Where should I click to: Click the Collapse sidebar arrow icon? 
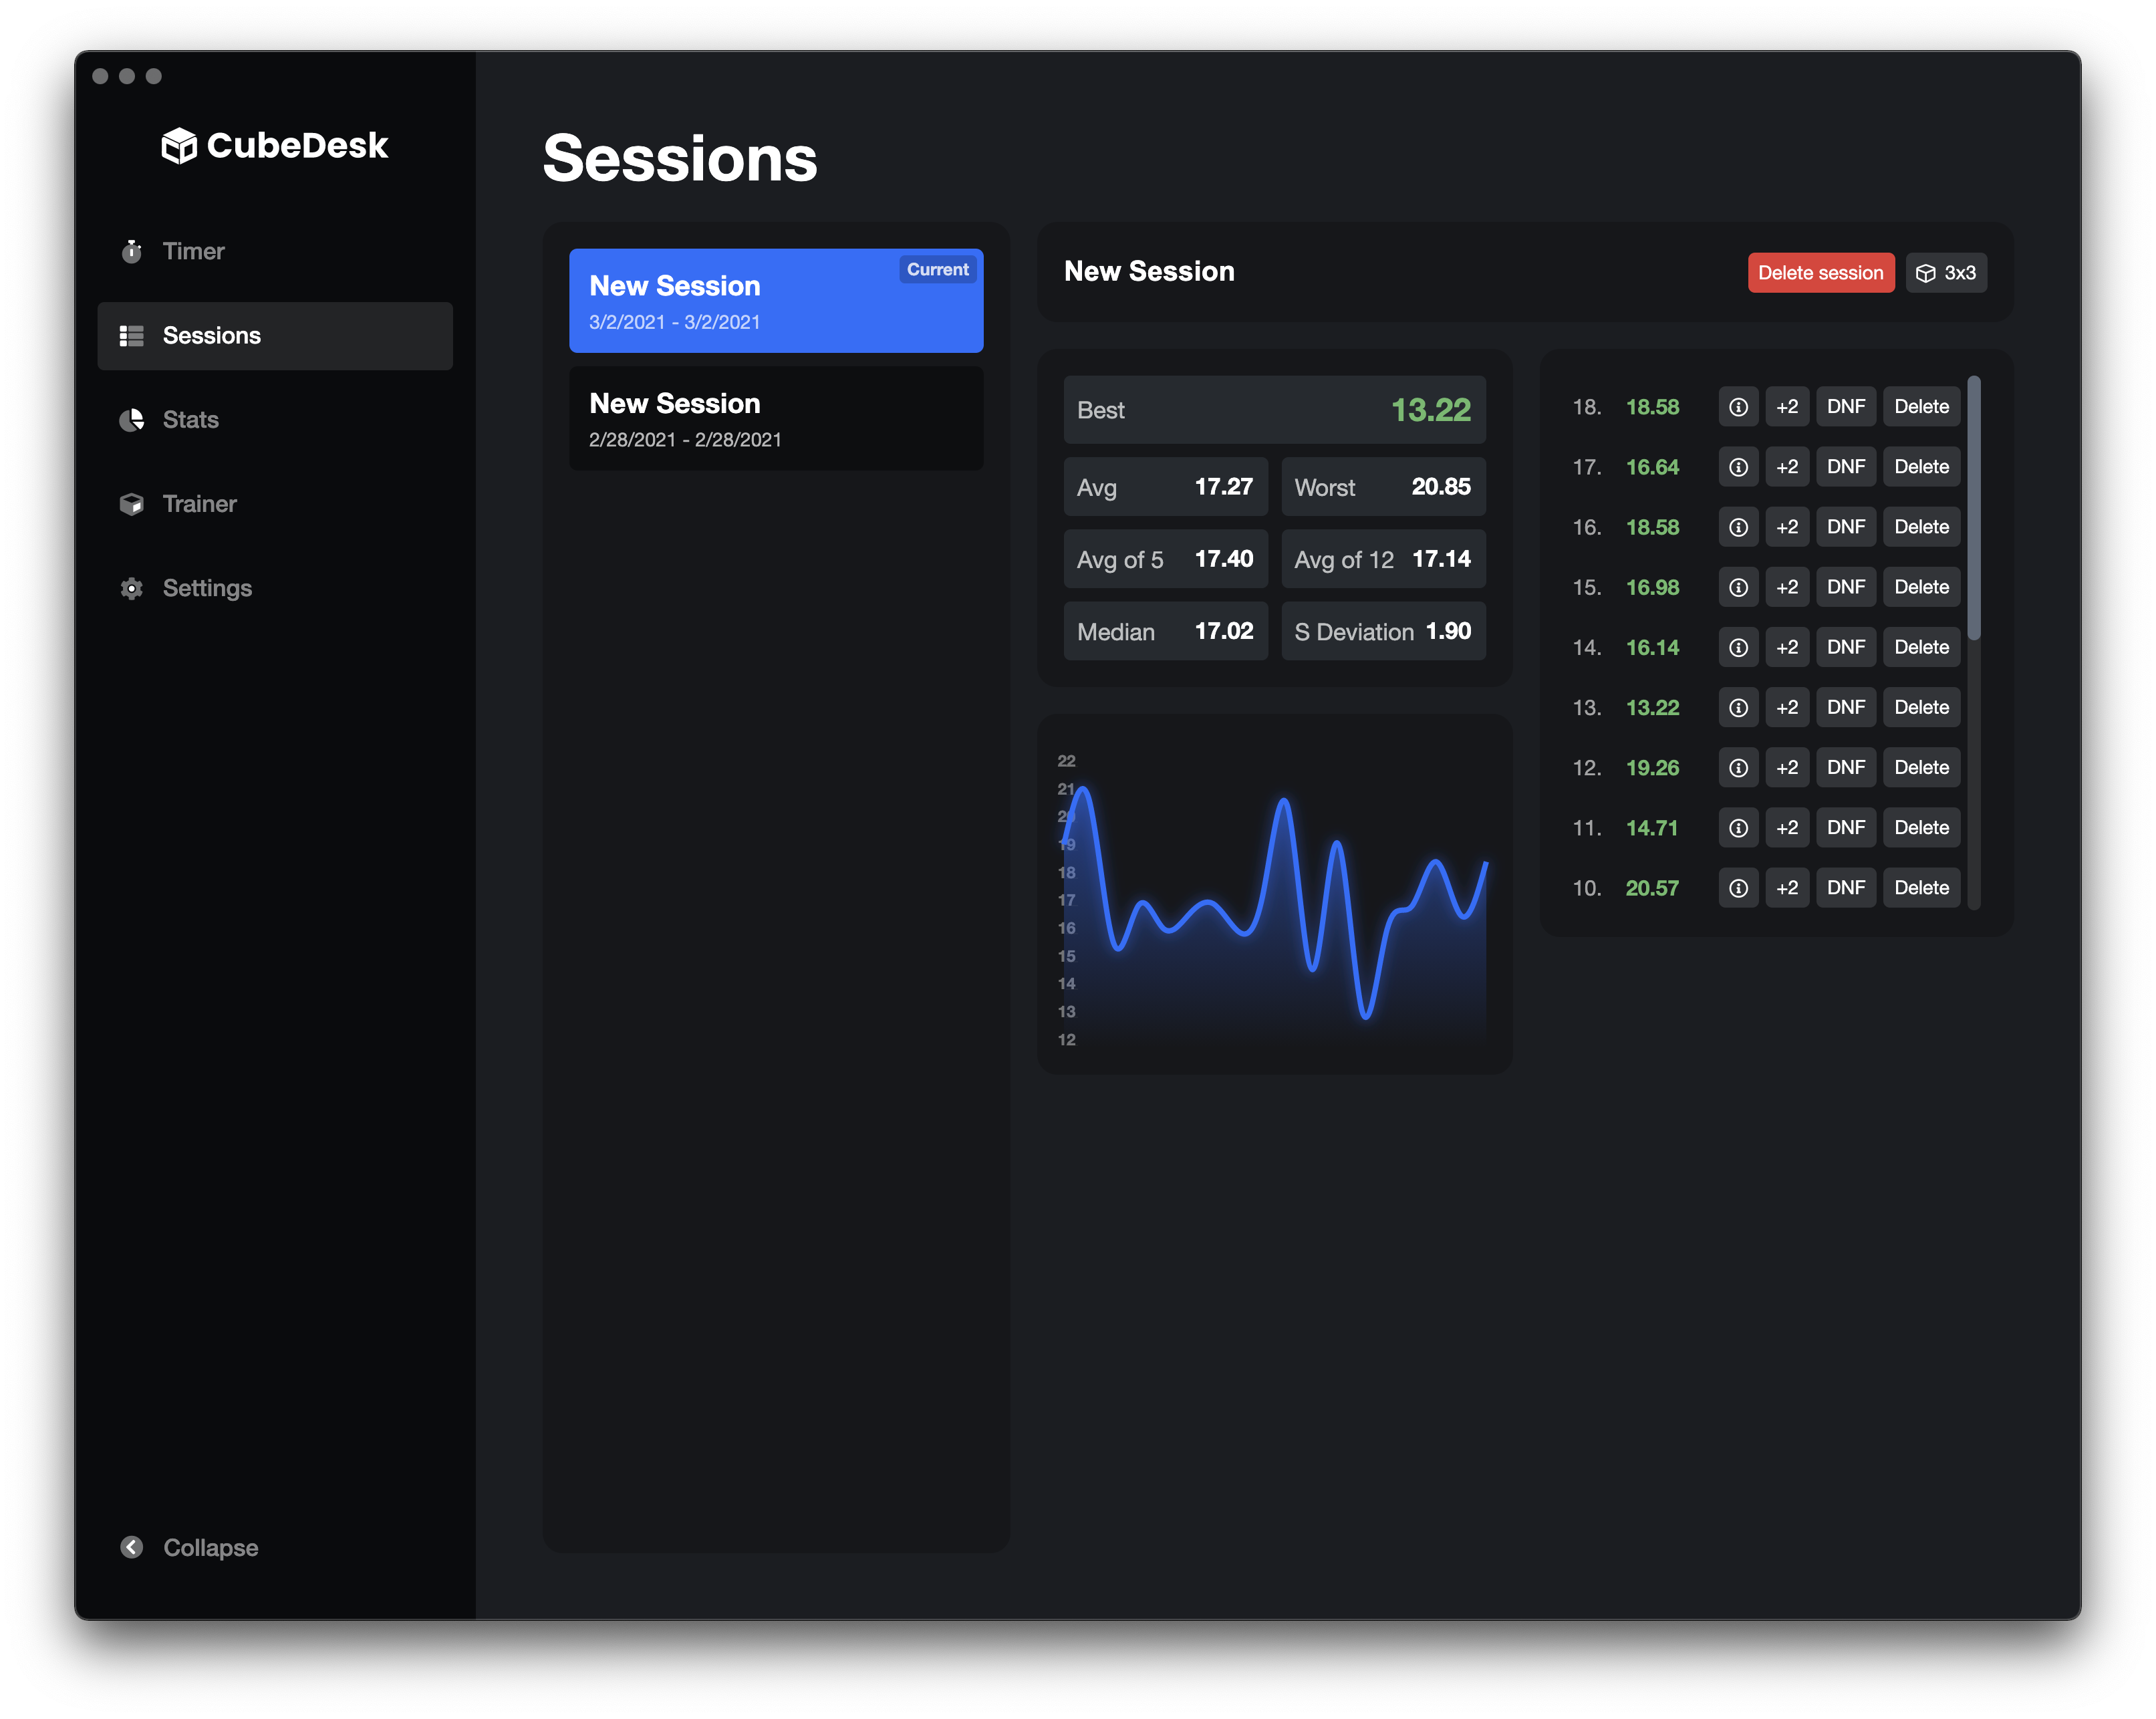[132, 1547]
